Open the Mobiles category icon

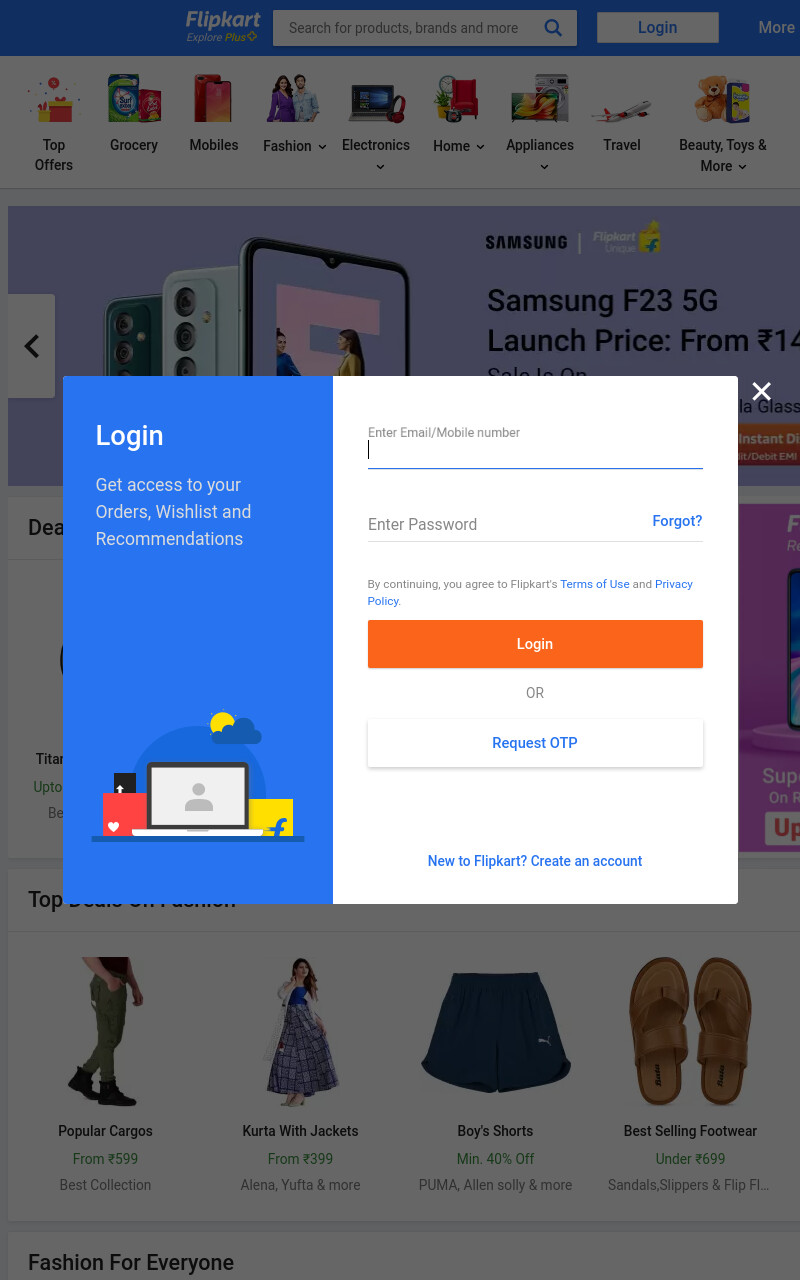[x=214, y=99]
